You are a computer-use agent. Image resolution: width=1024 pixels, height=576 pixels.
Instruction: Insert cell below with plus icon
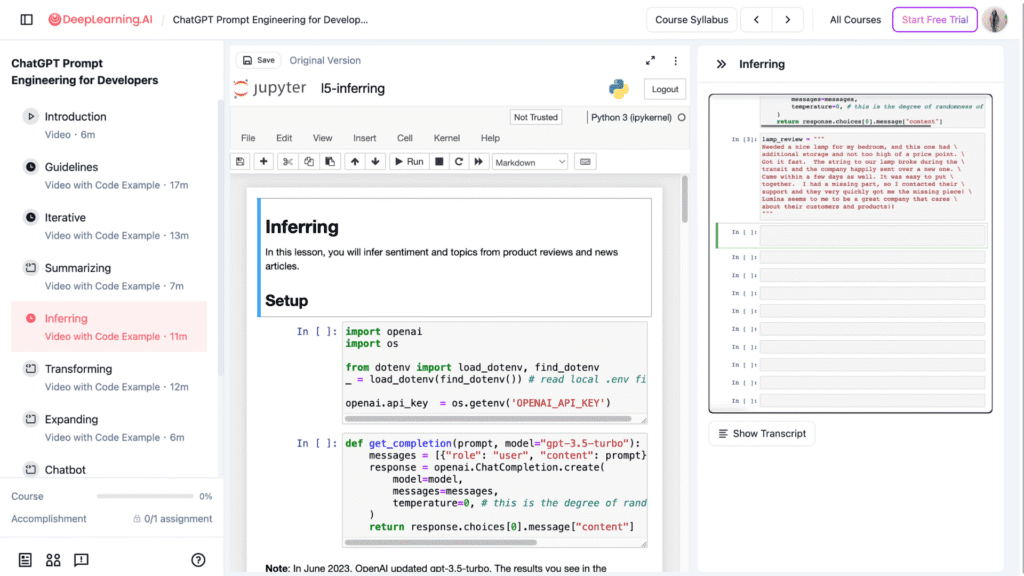coord(263,162)
